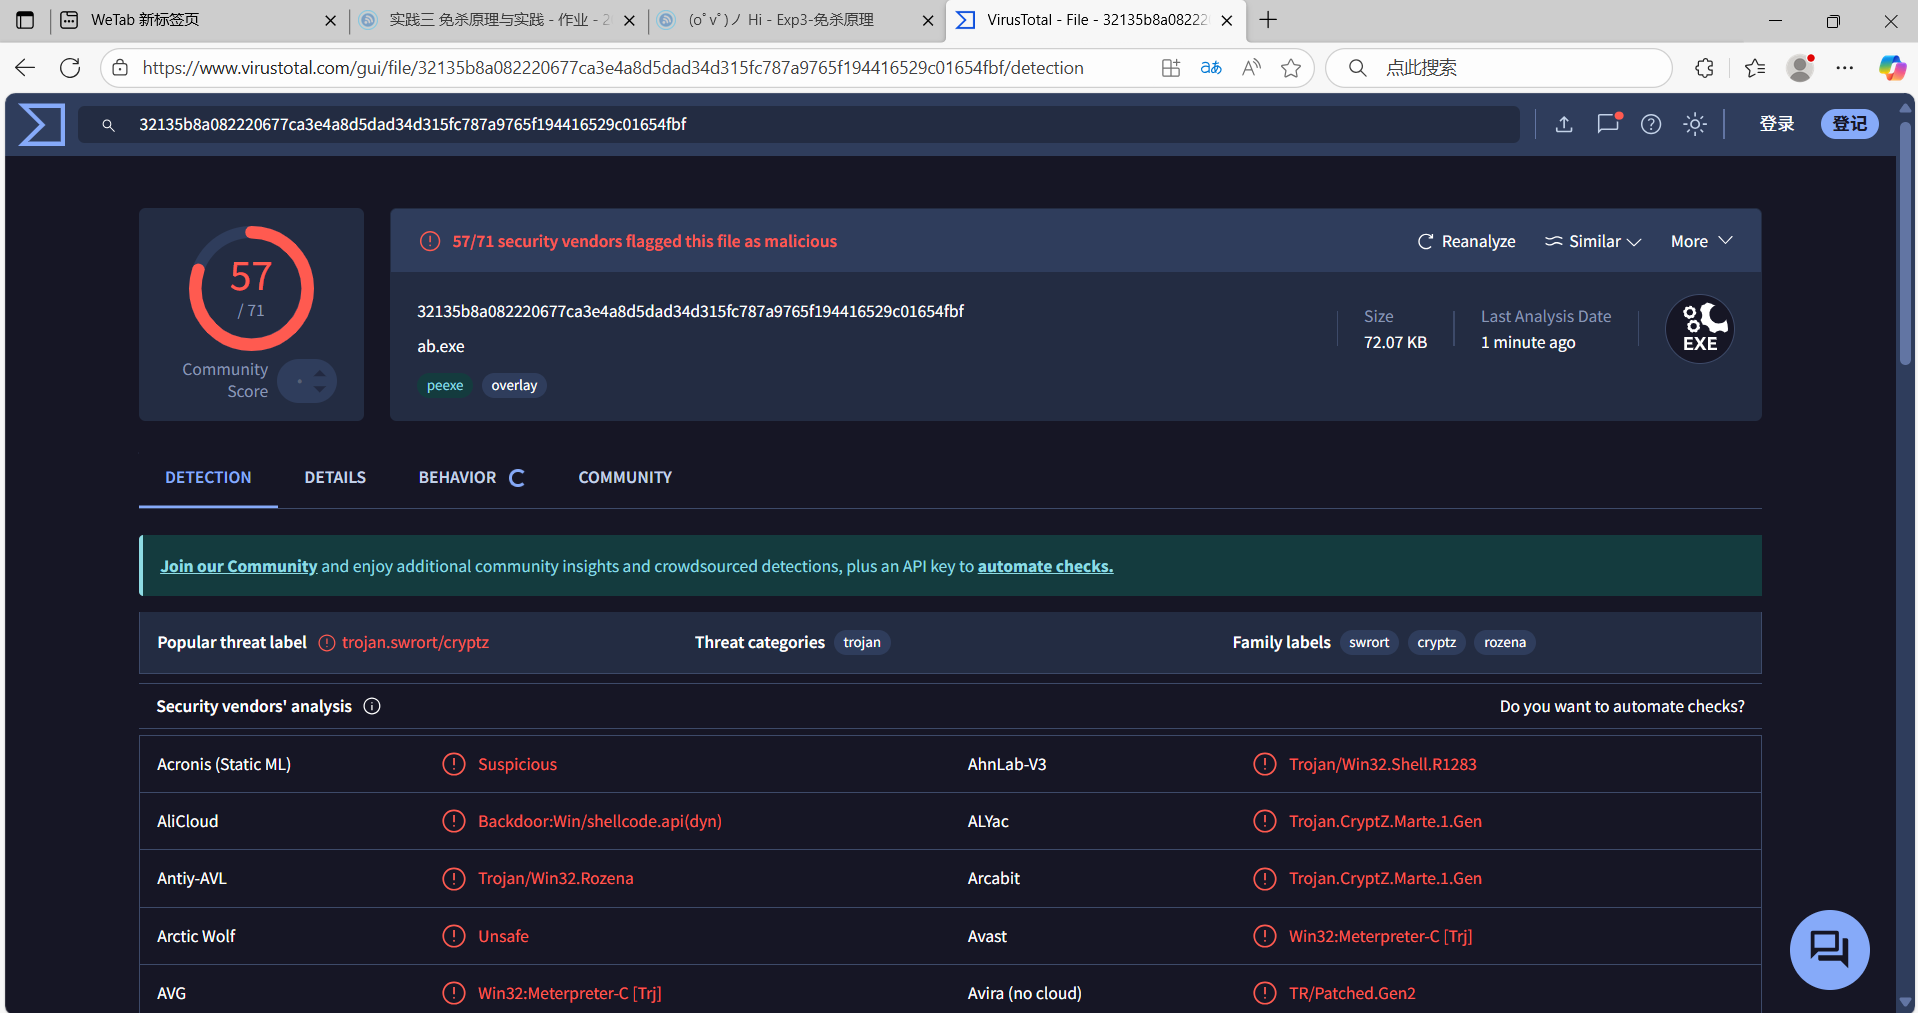
Task: Add page to favorites star icon
Action: pyautogui.click(x=1291, y=68)
